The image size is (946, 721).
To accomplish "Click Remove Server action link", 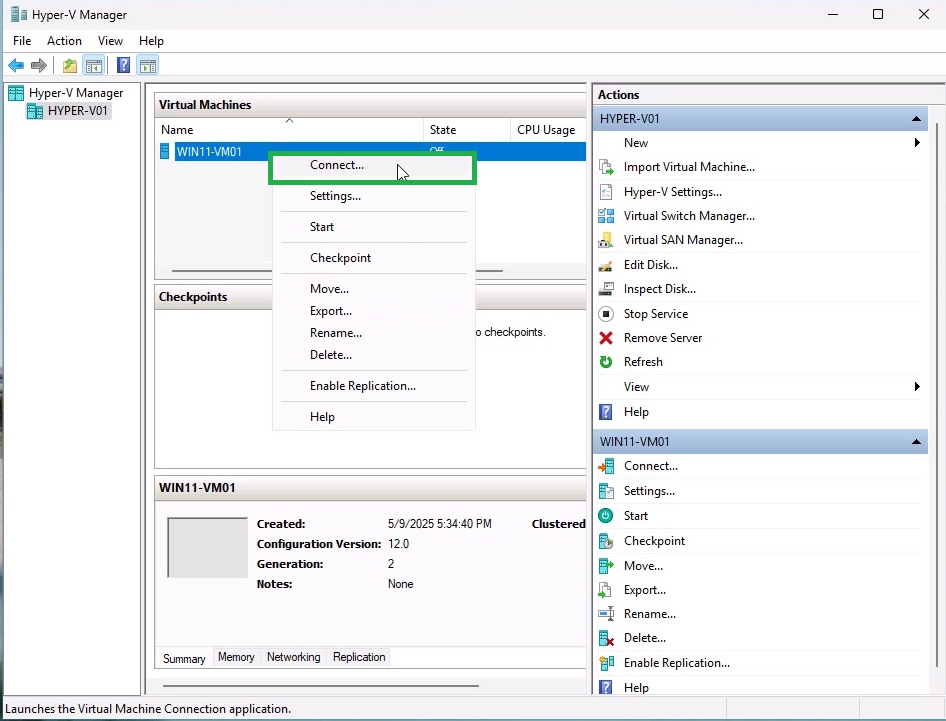I will coord(663,338).
